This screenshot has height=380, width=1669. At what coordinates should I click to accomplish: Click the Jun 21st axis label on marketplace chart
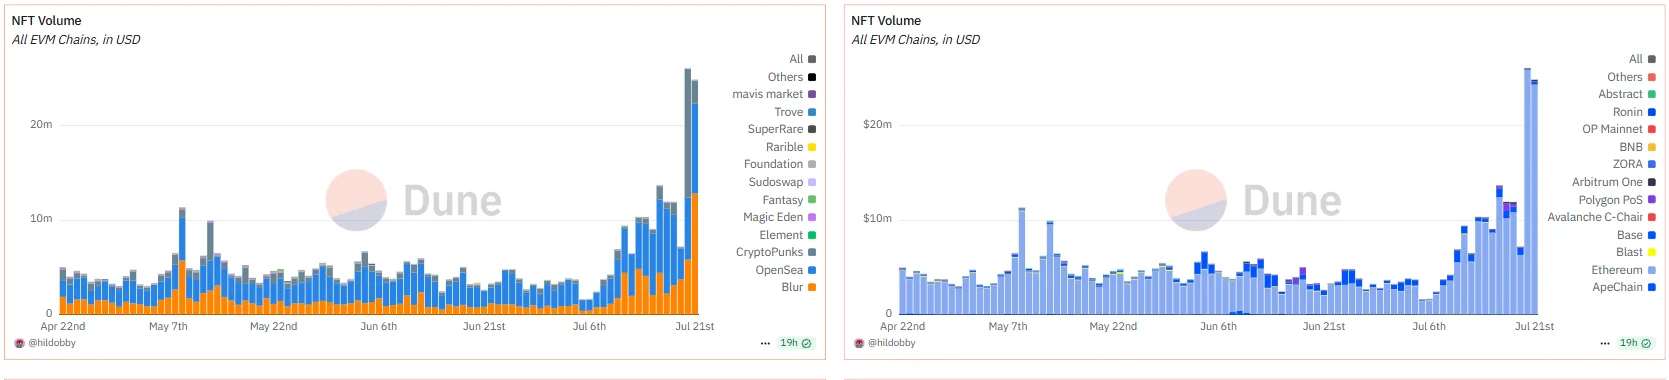click(x=484, y=326)
